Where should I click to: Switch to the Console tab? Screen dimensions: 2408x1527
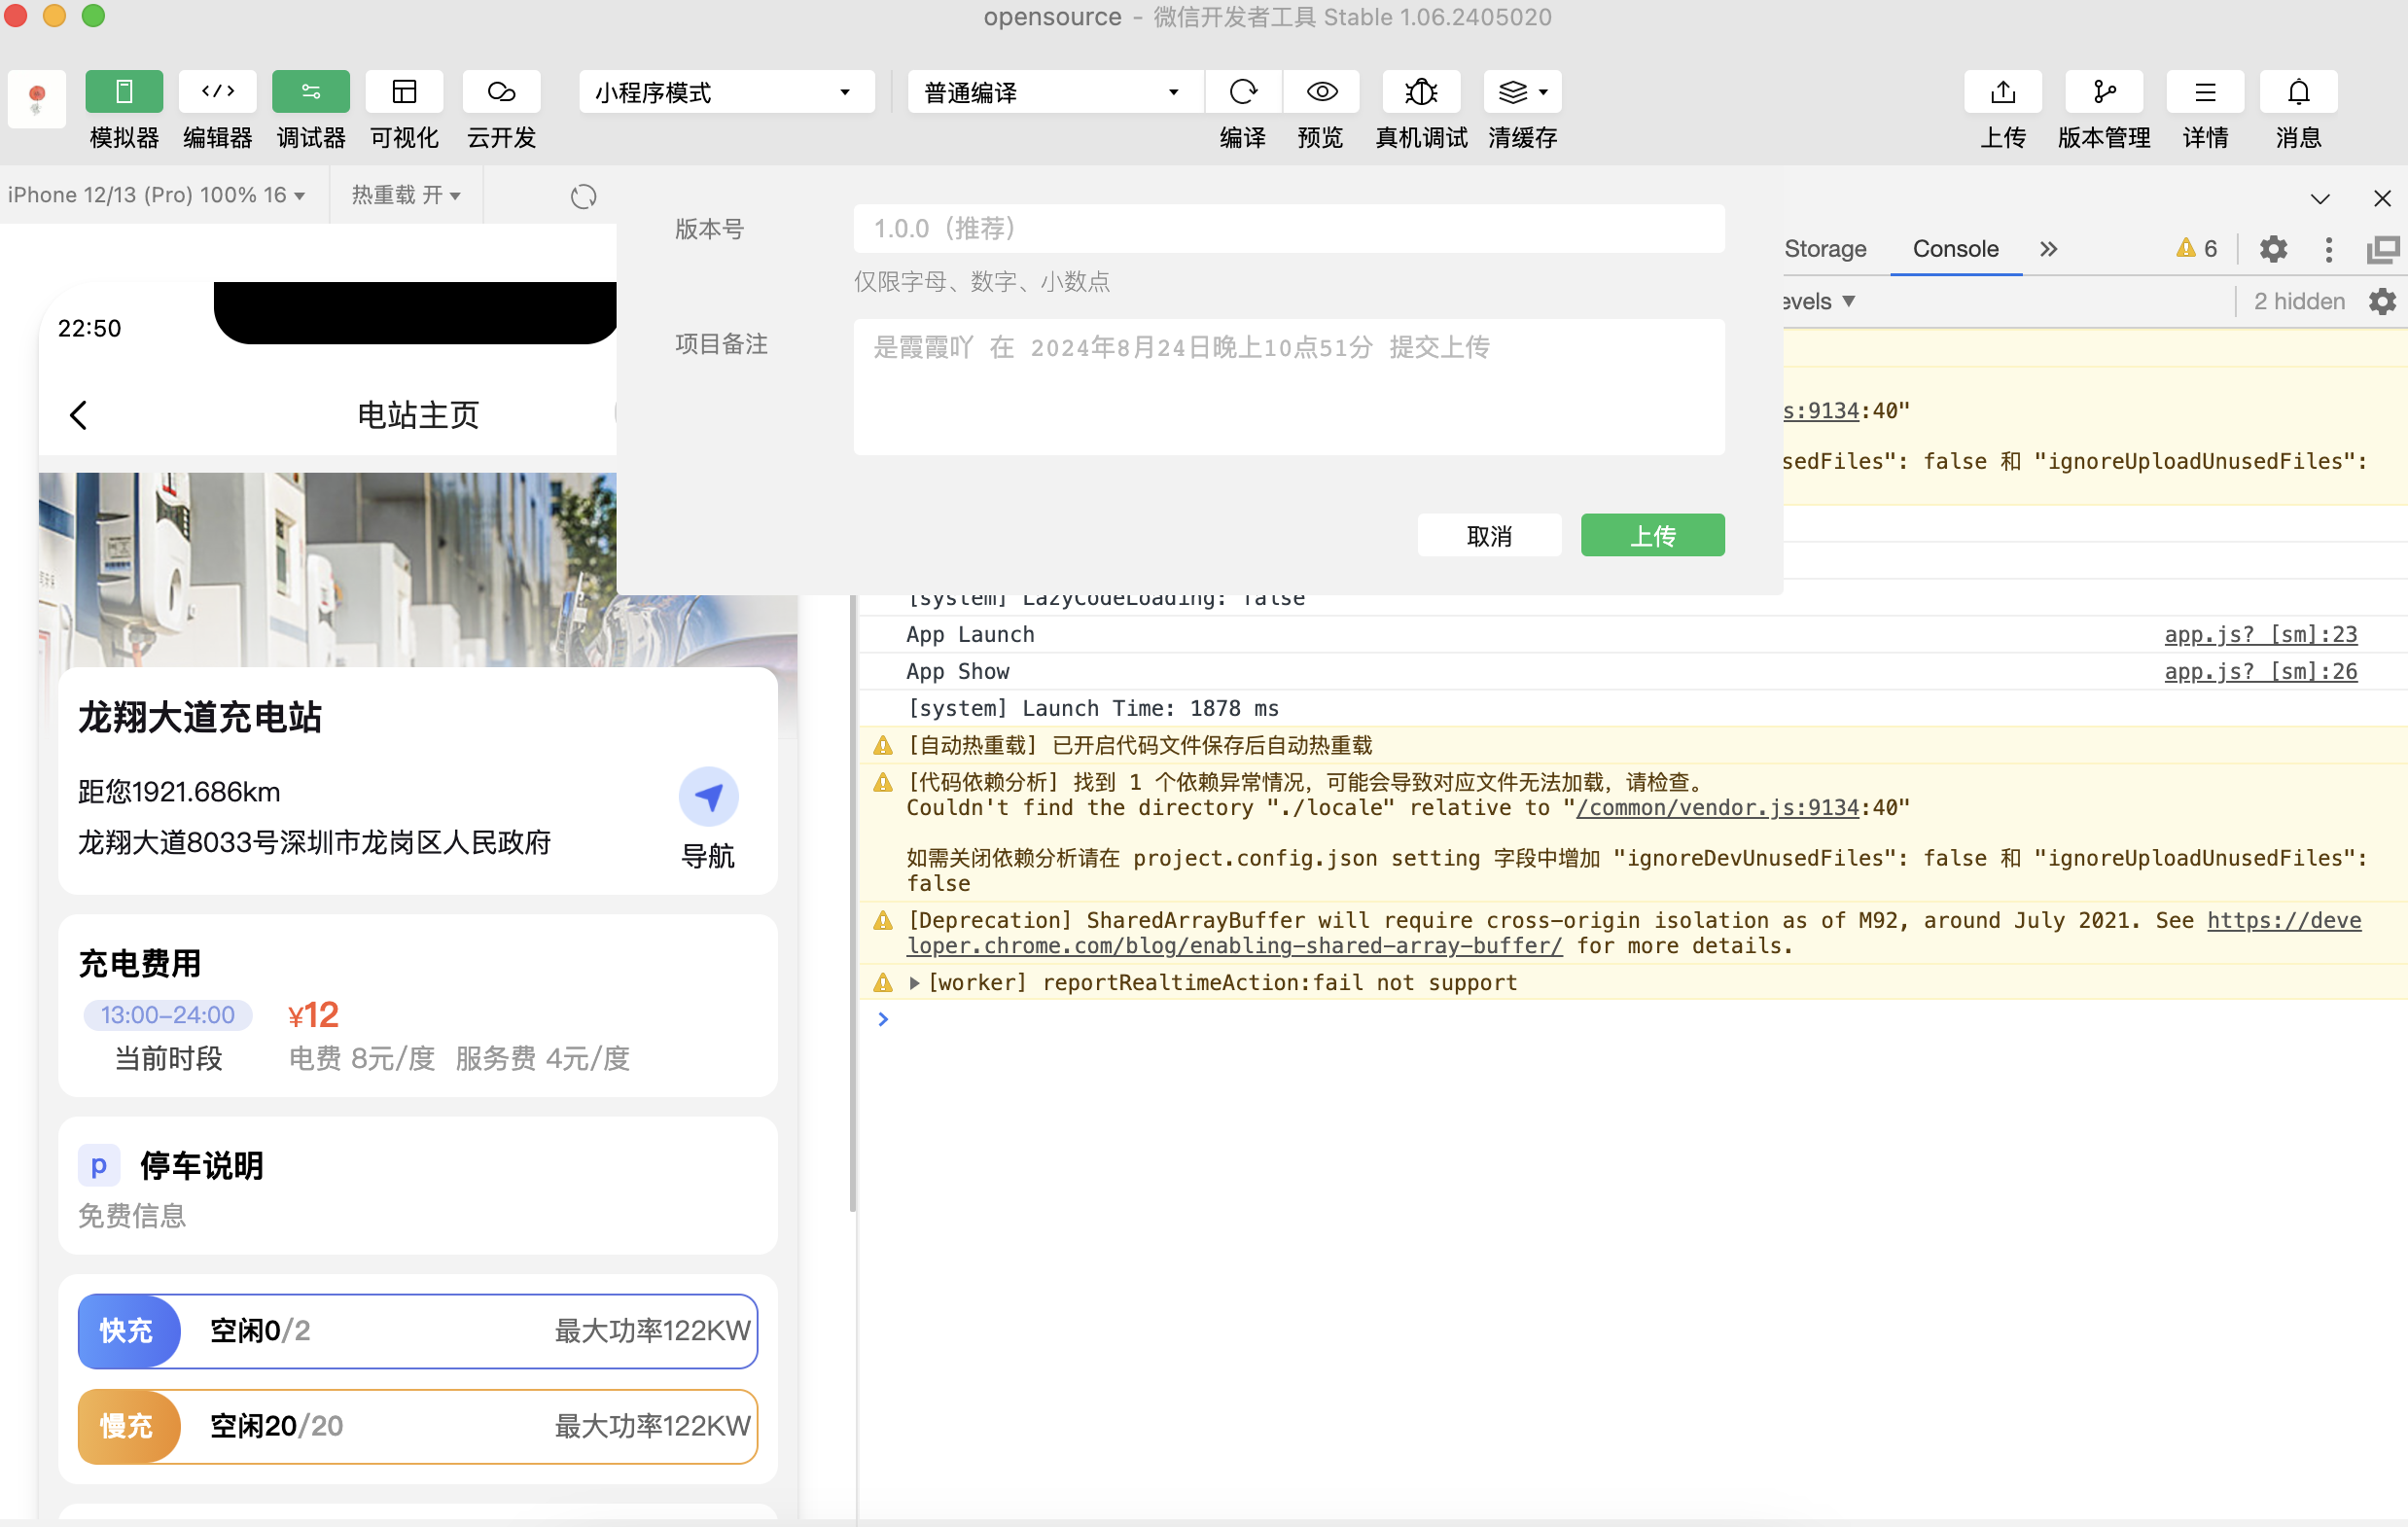(1955, 248)
